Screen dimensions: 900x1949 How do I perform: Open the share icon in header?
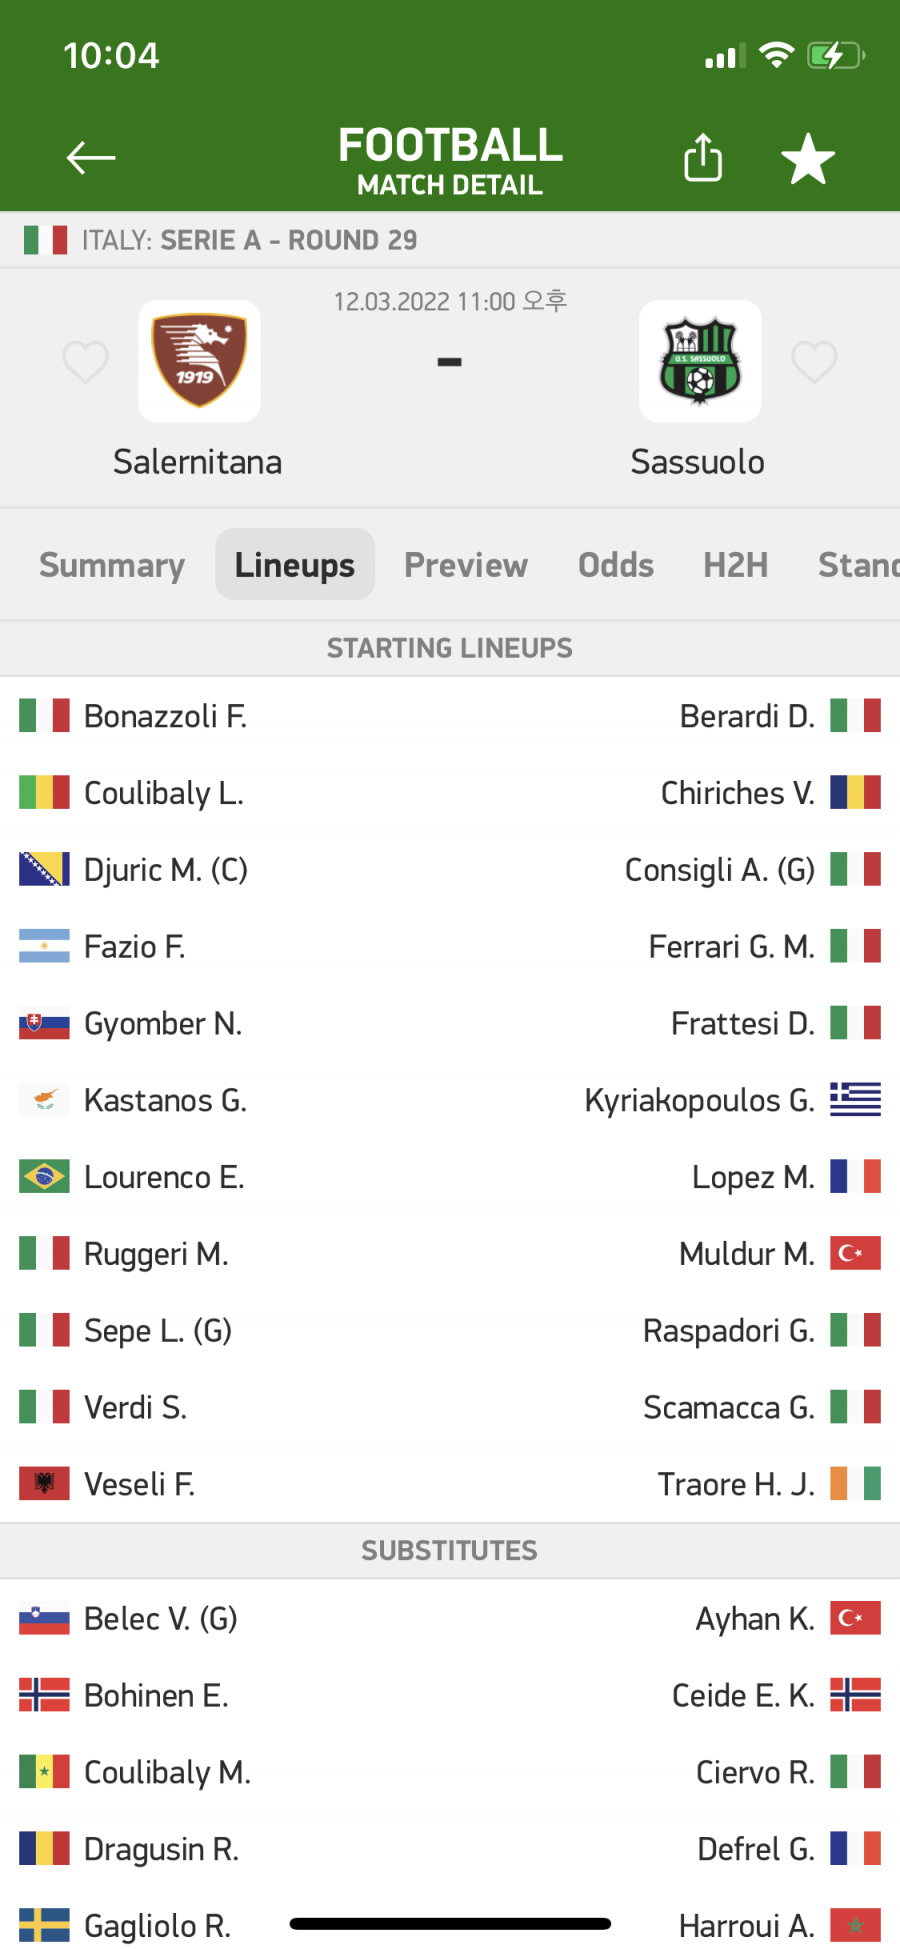[x=703, y=157]
